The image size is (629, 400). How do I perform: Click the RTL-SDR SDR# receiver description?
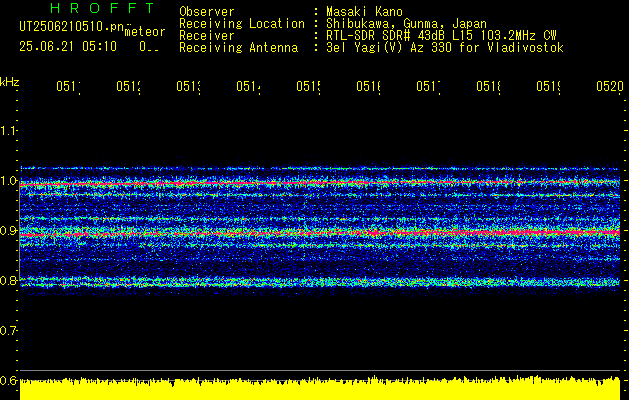click(x=441, y=36)
